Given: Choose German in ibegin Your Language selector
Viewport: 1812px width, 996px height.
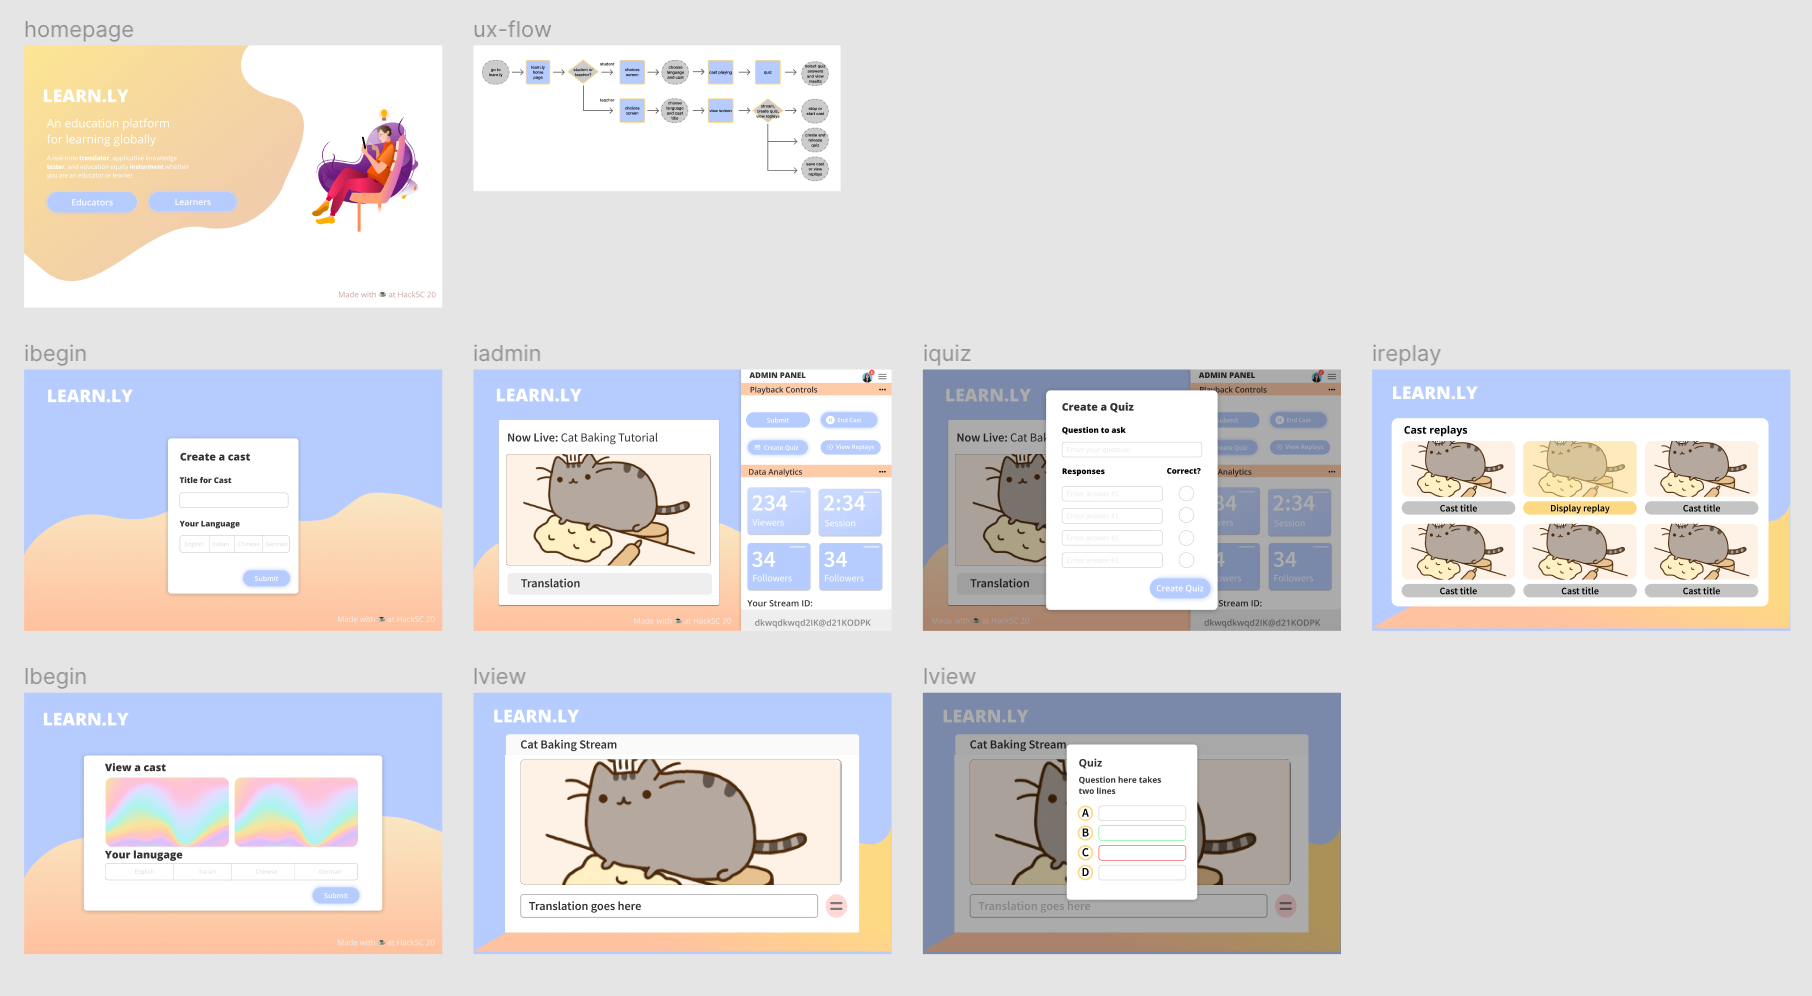Looking at the screenshot, I should [x=276, y=544].
